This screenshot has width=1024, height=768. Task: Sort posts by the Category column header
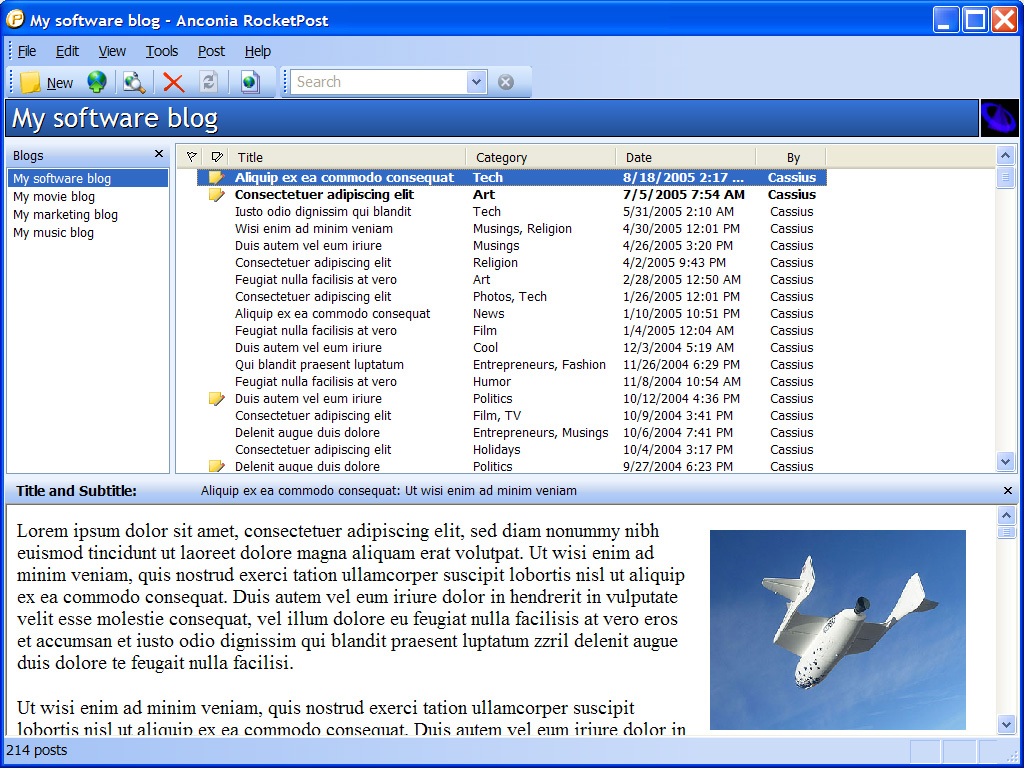tap(541, 157)
